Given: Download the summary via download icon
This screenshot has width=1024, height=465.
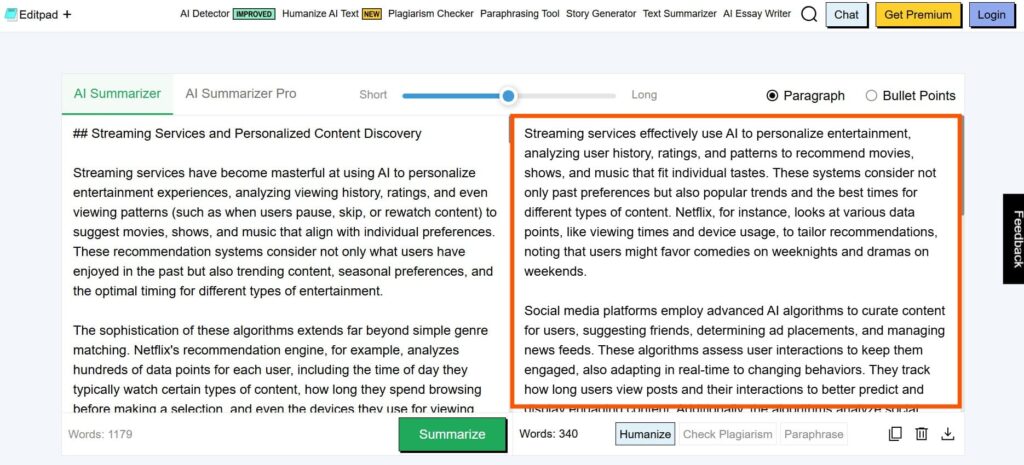Looking at the screenshot, I should click(948, 434).
